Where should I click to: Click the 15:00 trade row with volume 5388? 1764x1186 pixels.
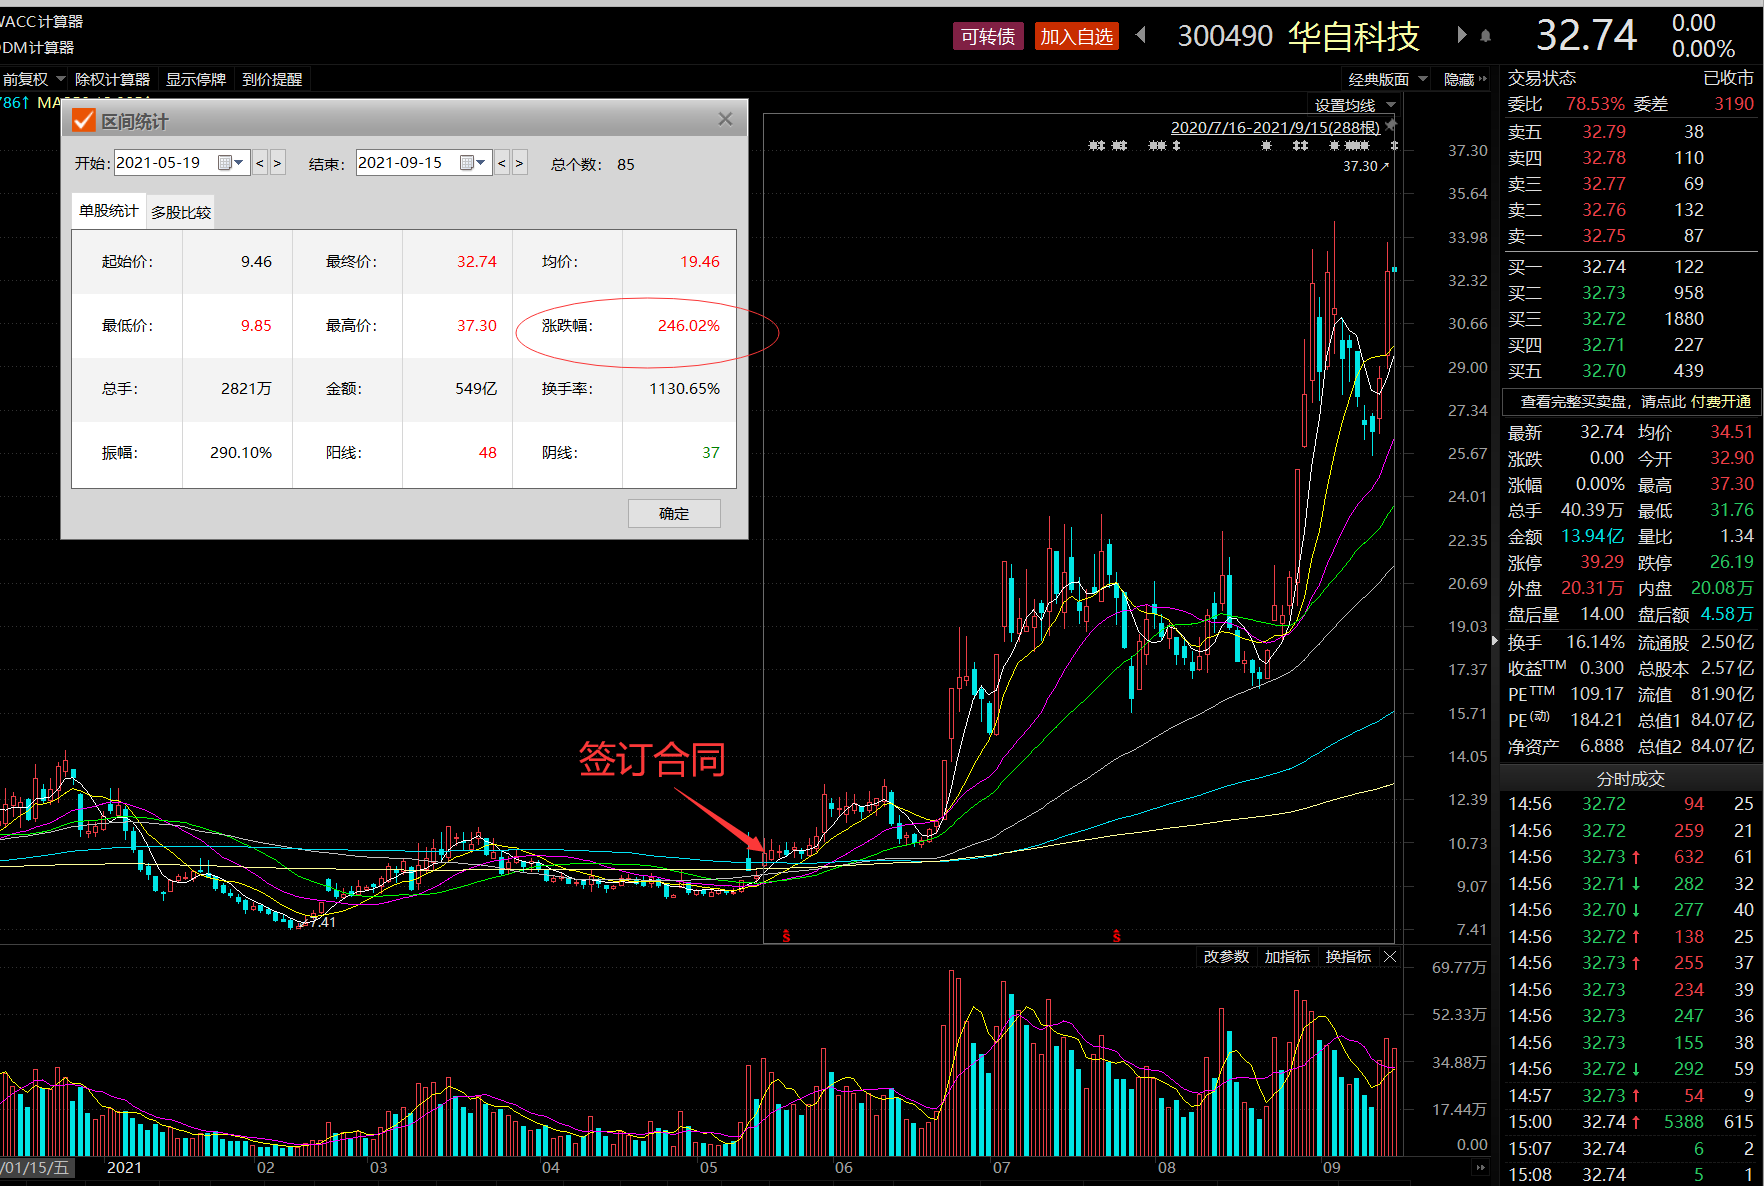tap(1630, 1122)
